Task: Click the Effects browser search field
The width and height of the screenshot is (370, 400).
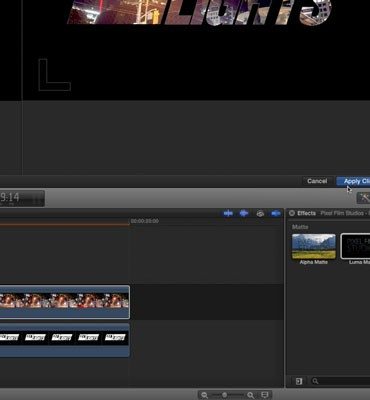Action: pos(340,381)
